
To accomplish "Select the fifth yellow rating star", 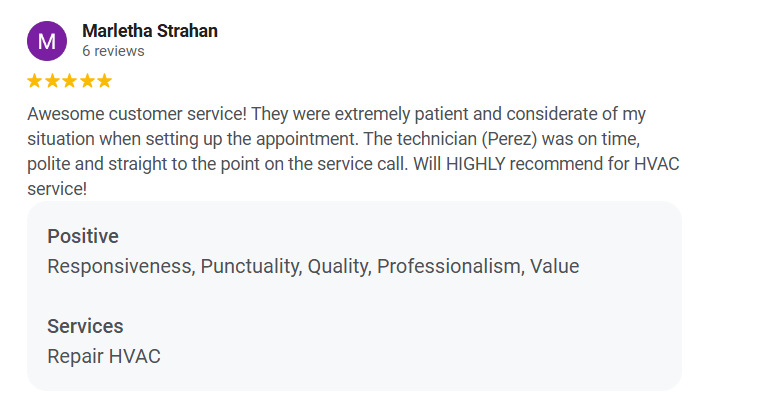I will click(x=105, y=81).
